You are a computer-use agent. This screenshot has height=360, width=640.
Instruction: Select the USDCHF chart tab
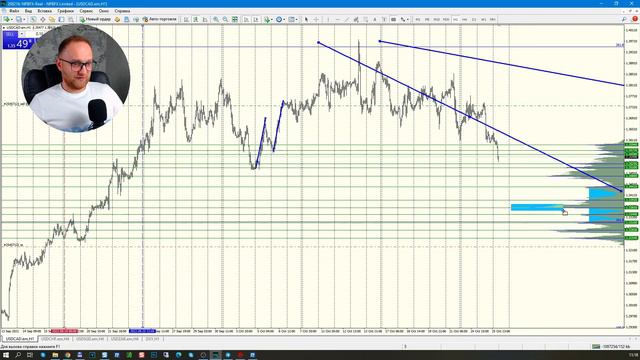click(x=55, y=339)
